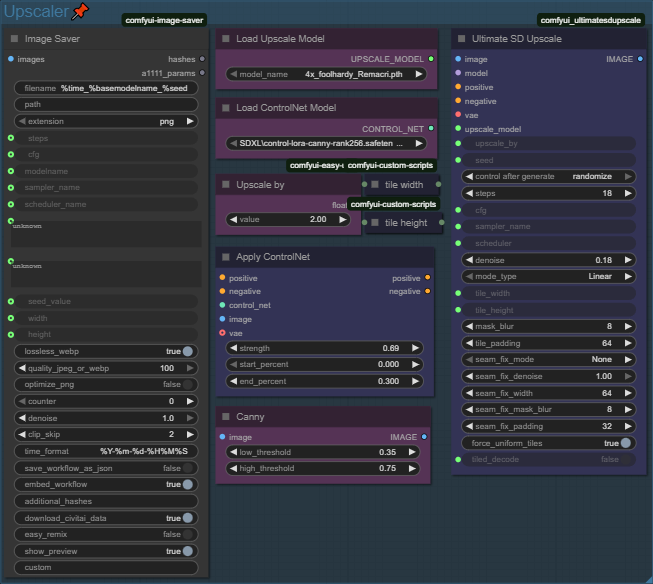
Task: Click the comfyui-custom-scripts badge above tile width
Action: click(x=390, y=165)
